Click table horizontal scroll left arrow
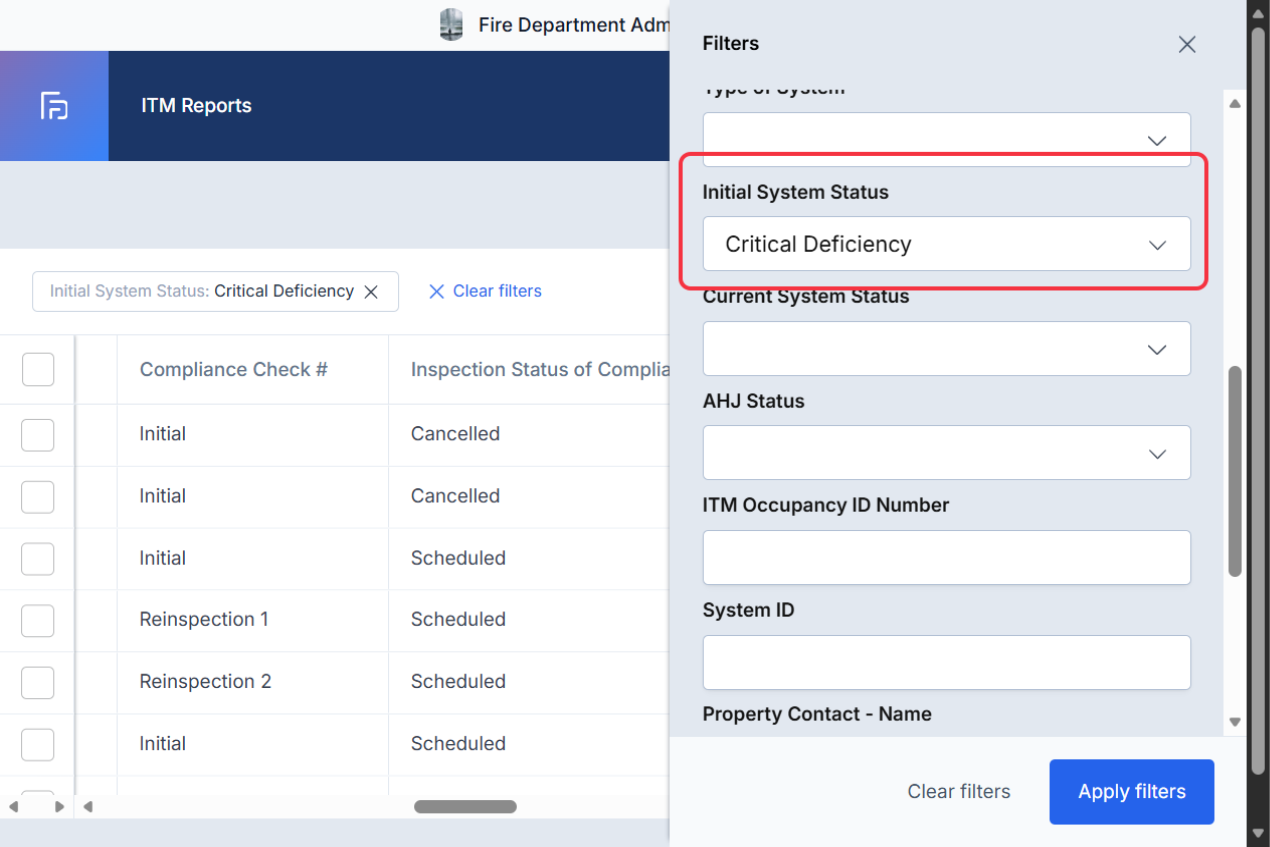Viewport: 1270px width, 847px height. [x=88, y=806]
